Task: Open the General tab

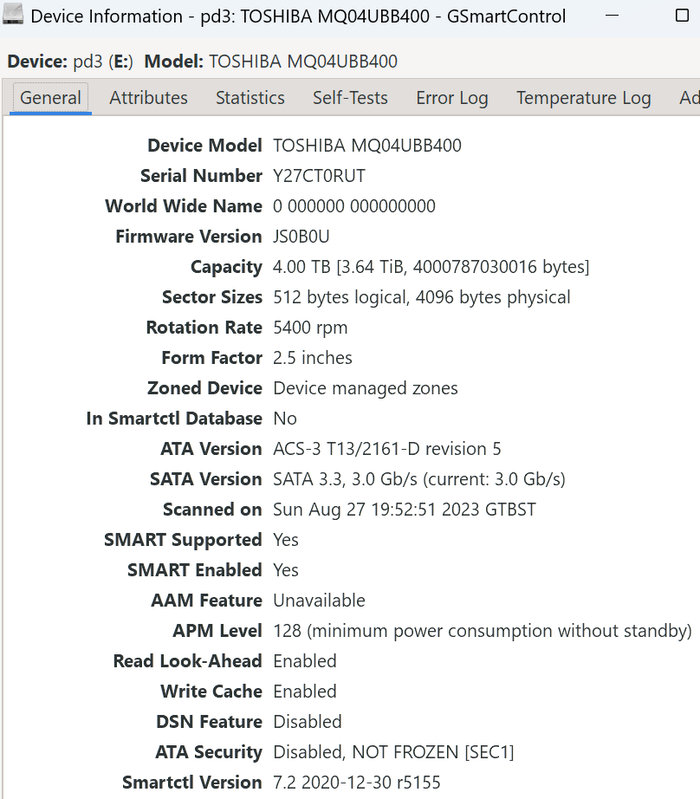Action: tap(50, 98)
